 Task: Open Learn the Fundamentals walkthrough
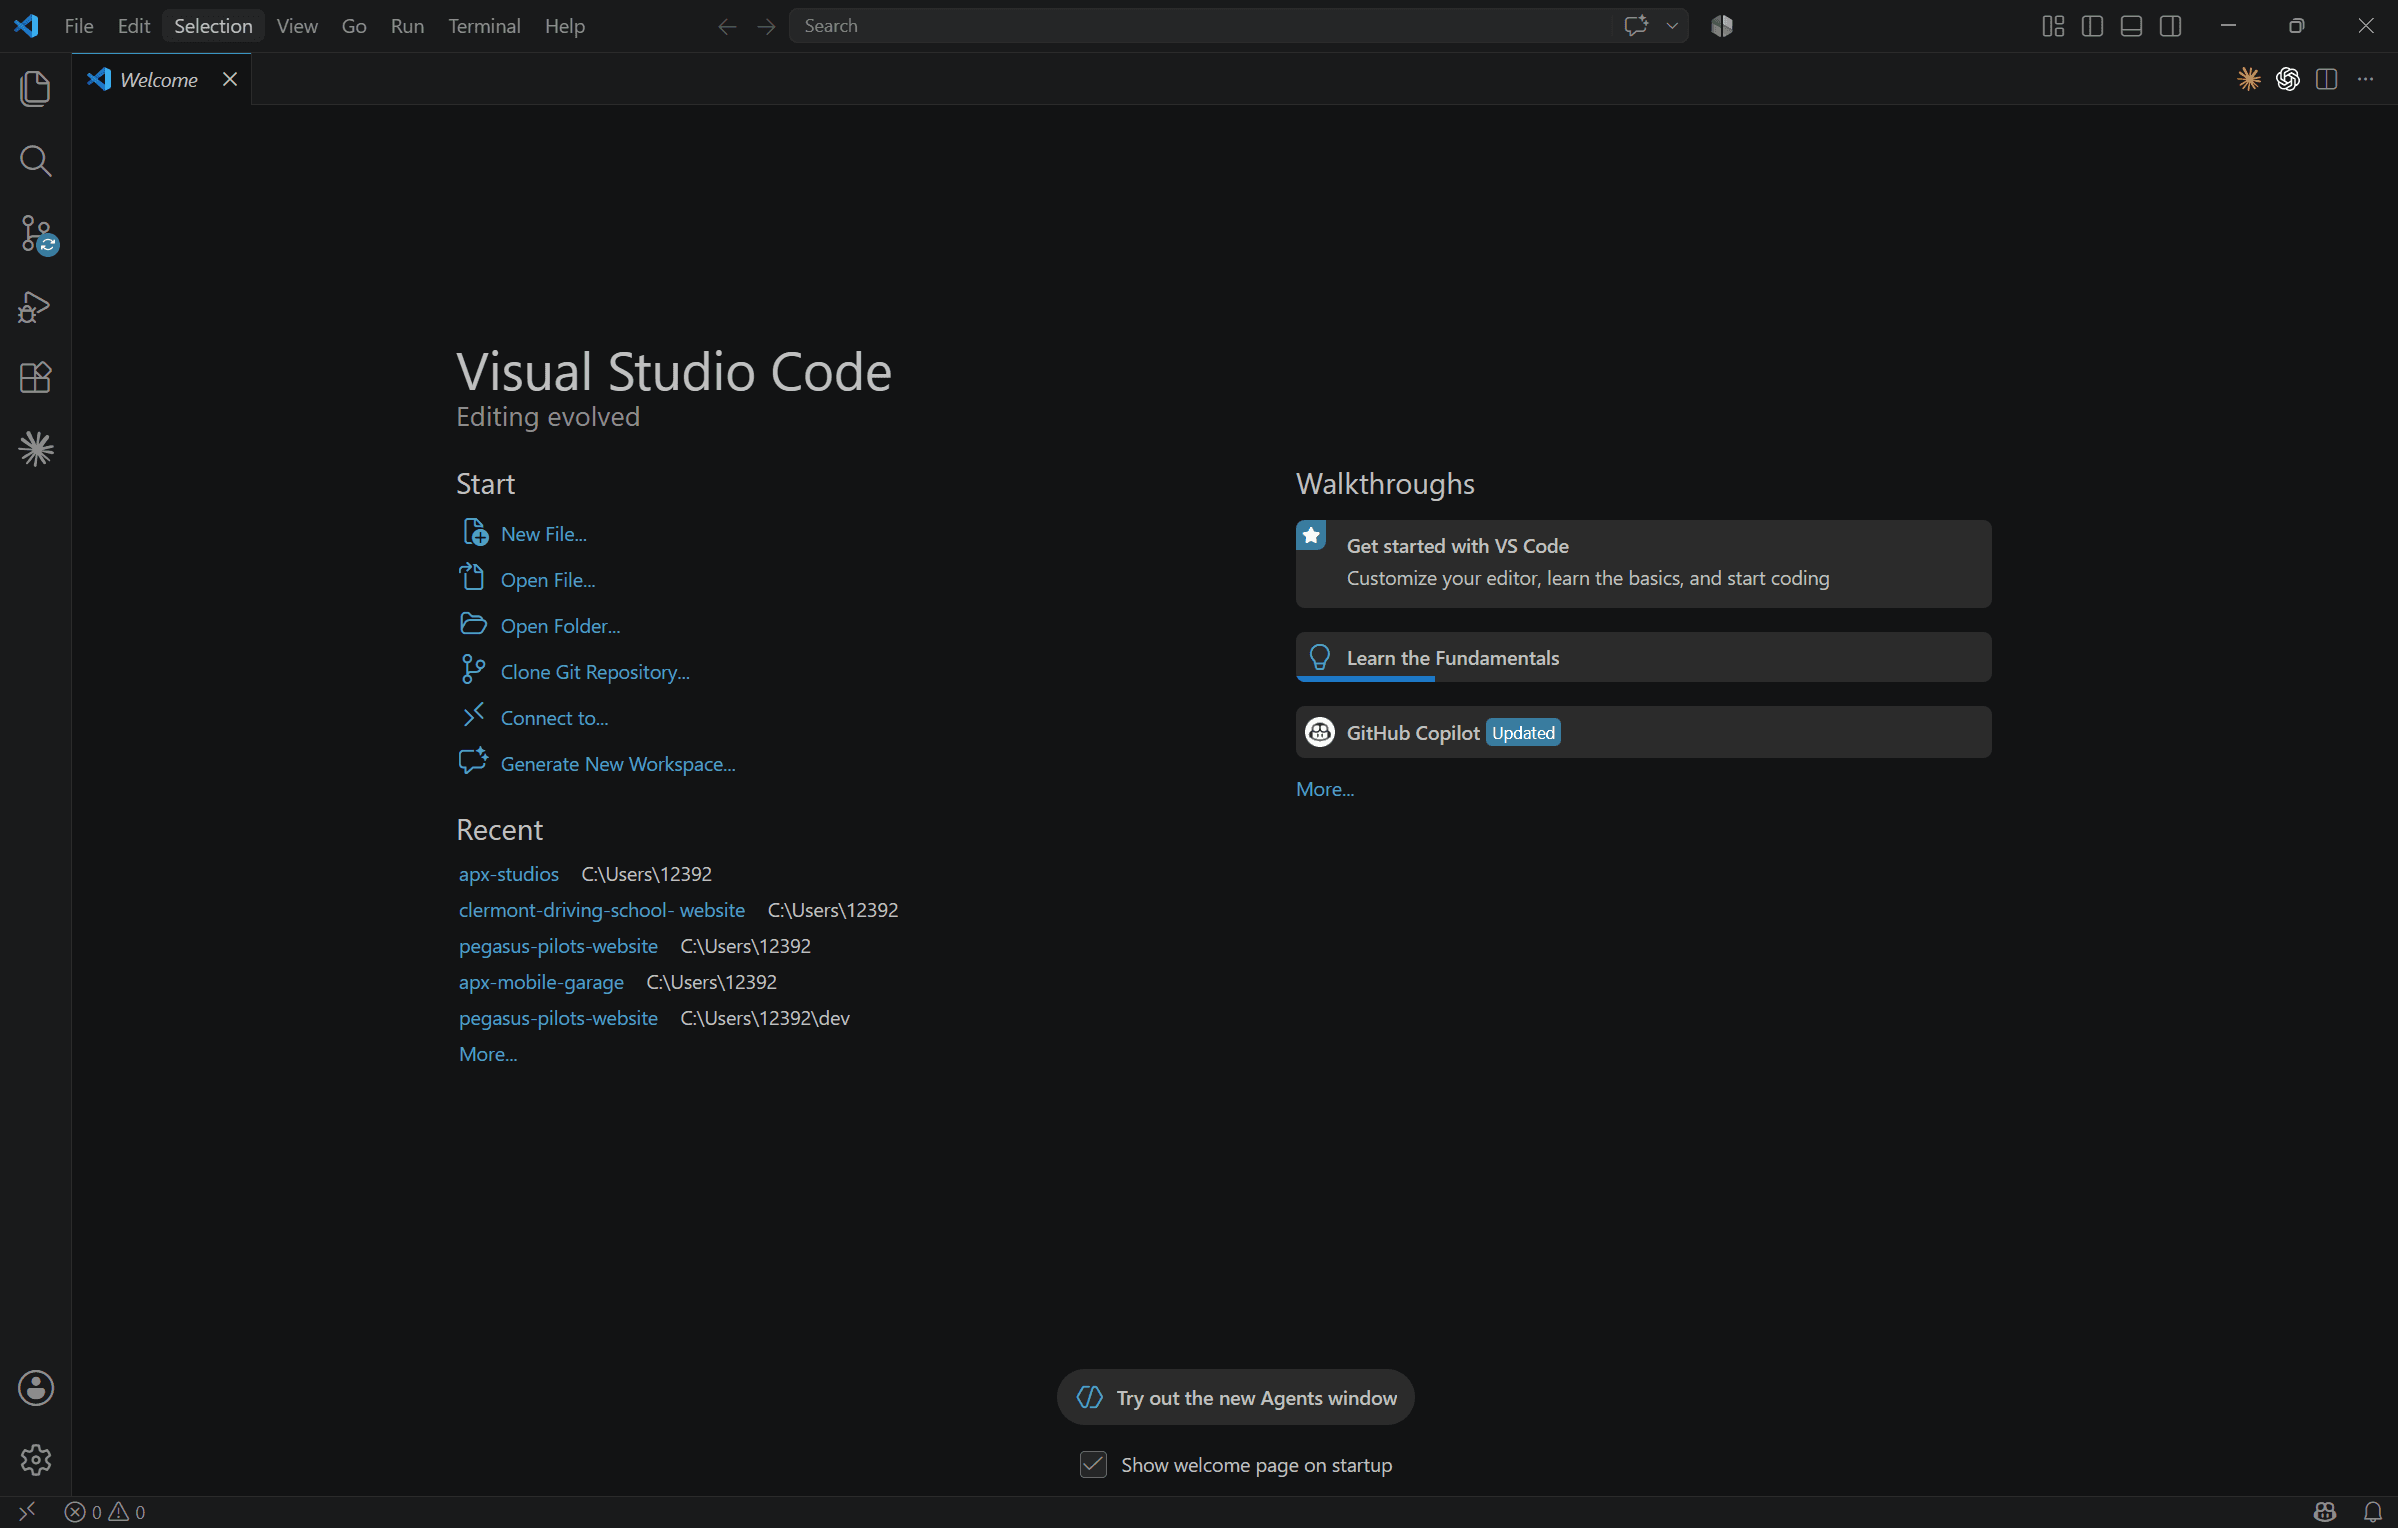(1643, 657)
